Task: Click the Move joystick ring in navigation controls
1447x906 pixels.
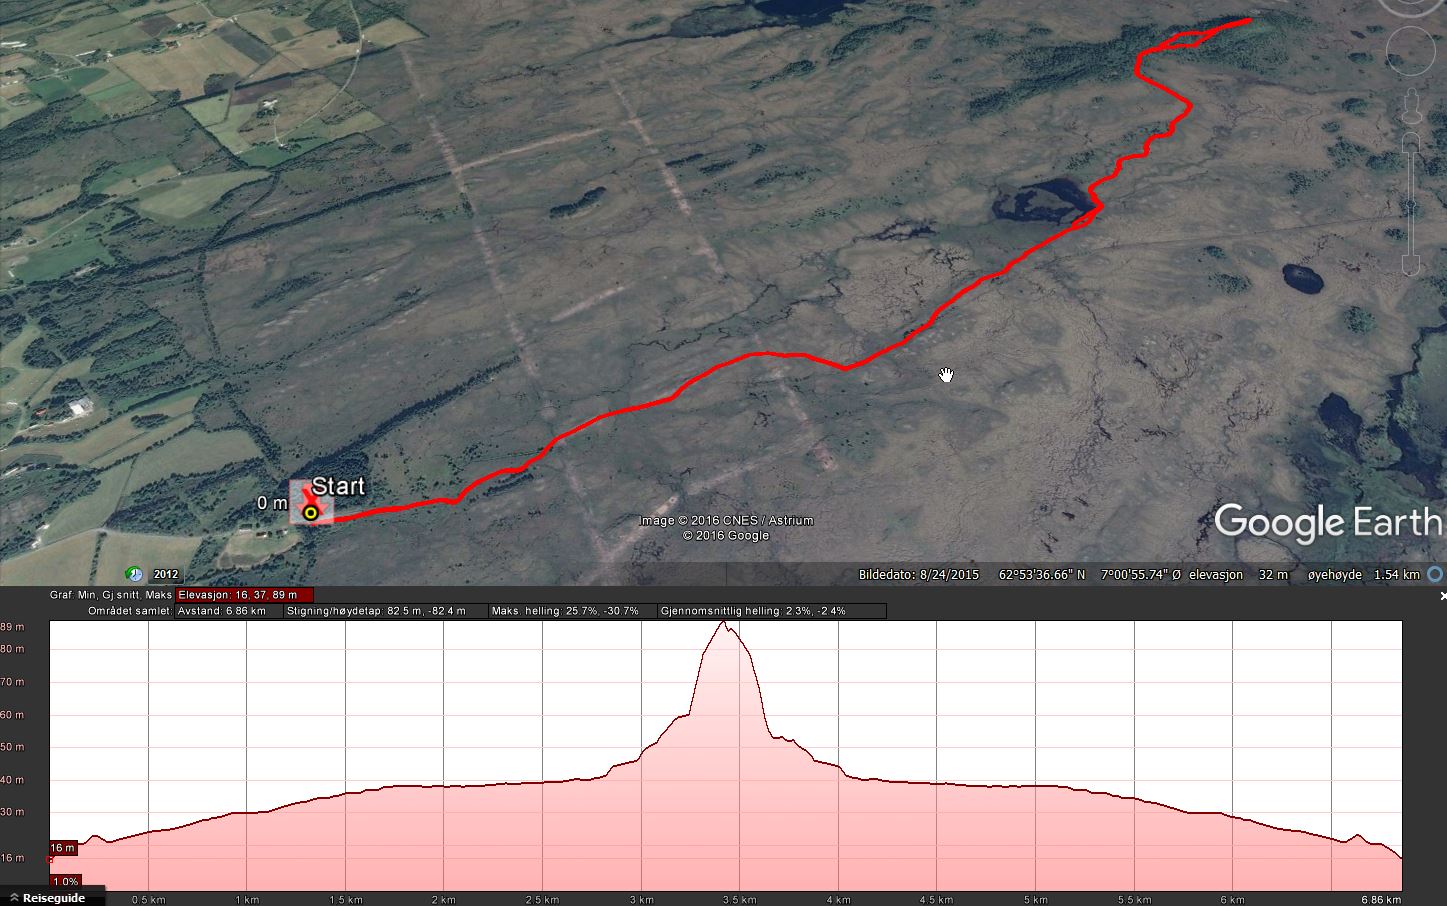Action: pyautogui.click(x=1411, y=51)
